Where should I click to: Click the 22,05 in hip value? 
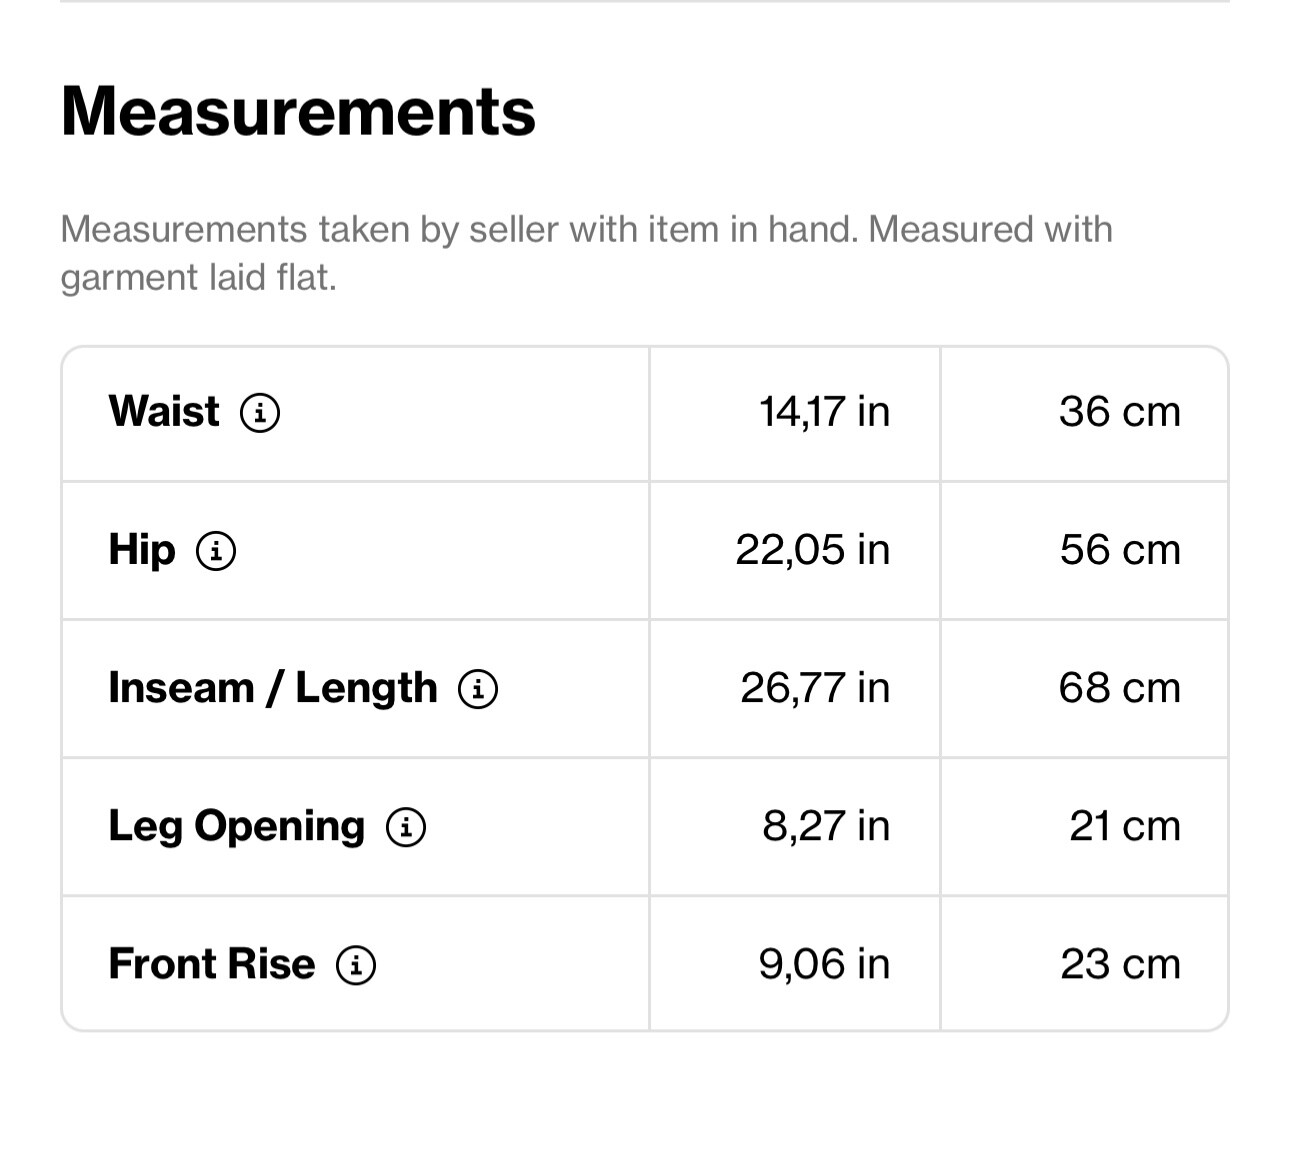click(812, 550)
